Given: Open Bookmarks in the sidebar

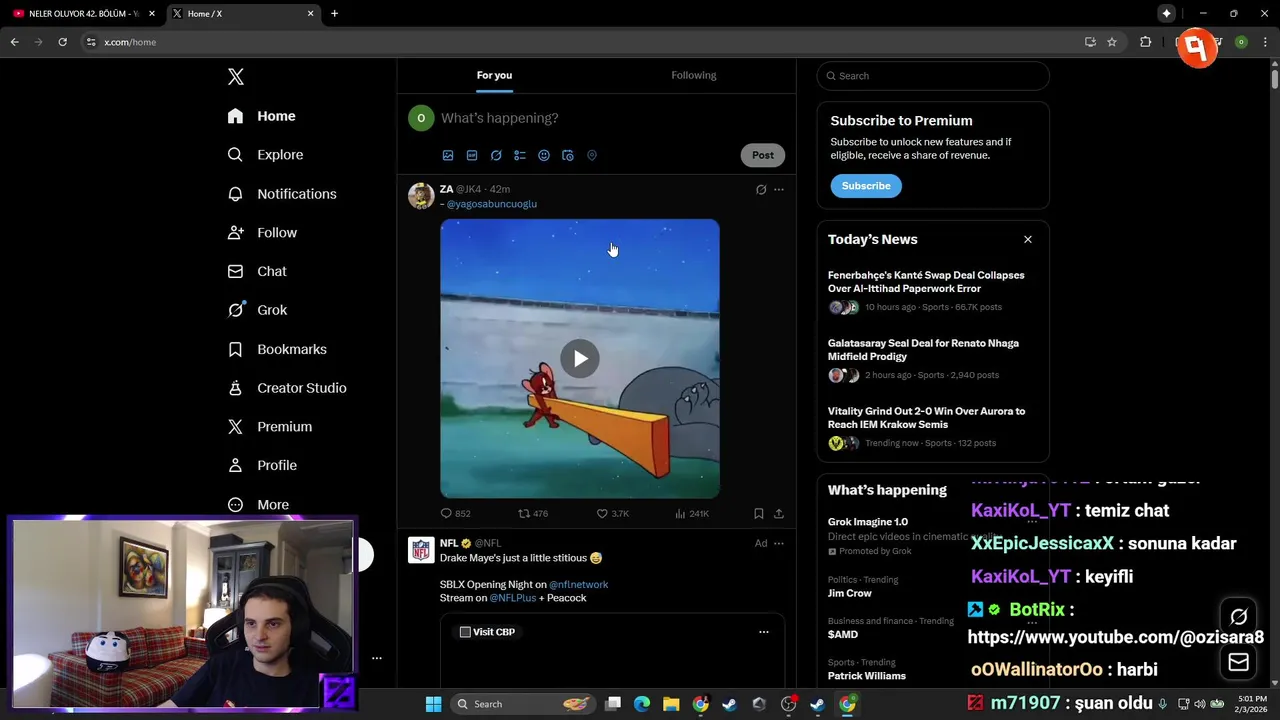Looking at the screenshot, I should point(277,349).
